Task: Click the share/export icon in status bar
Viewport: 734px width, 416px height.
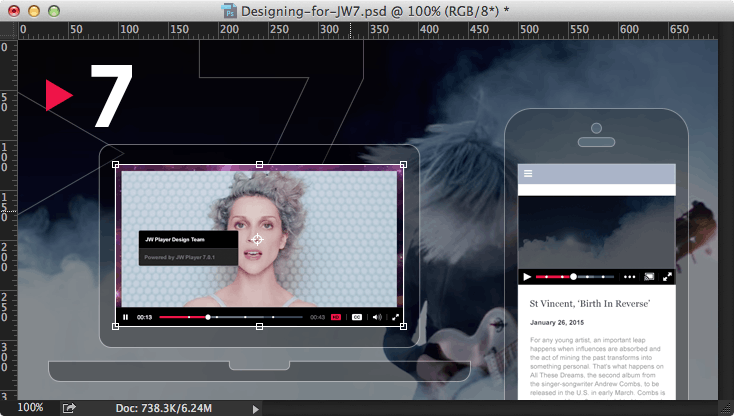Action: [69, 408]
